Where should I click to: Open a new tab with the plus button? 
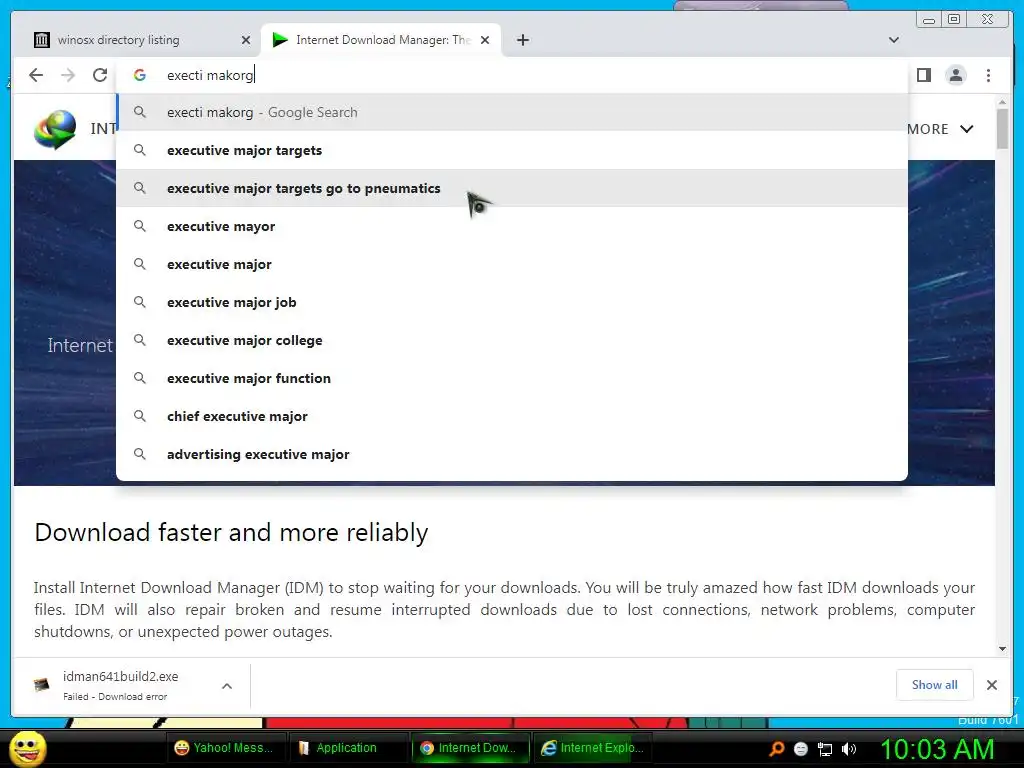[x=522, y=40]
